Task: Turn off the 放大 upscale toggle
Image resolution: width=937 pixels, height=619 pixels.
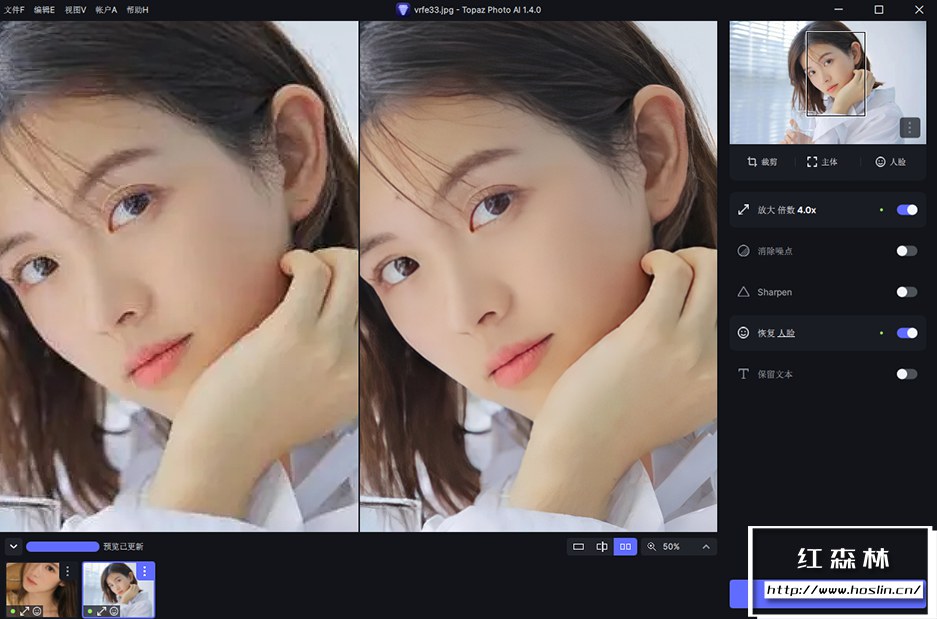Action: tap(907, 210)
